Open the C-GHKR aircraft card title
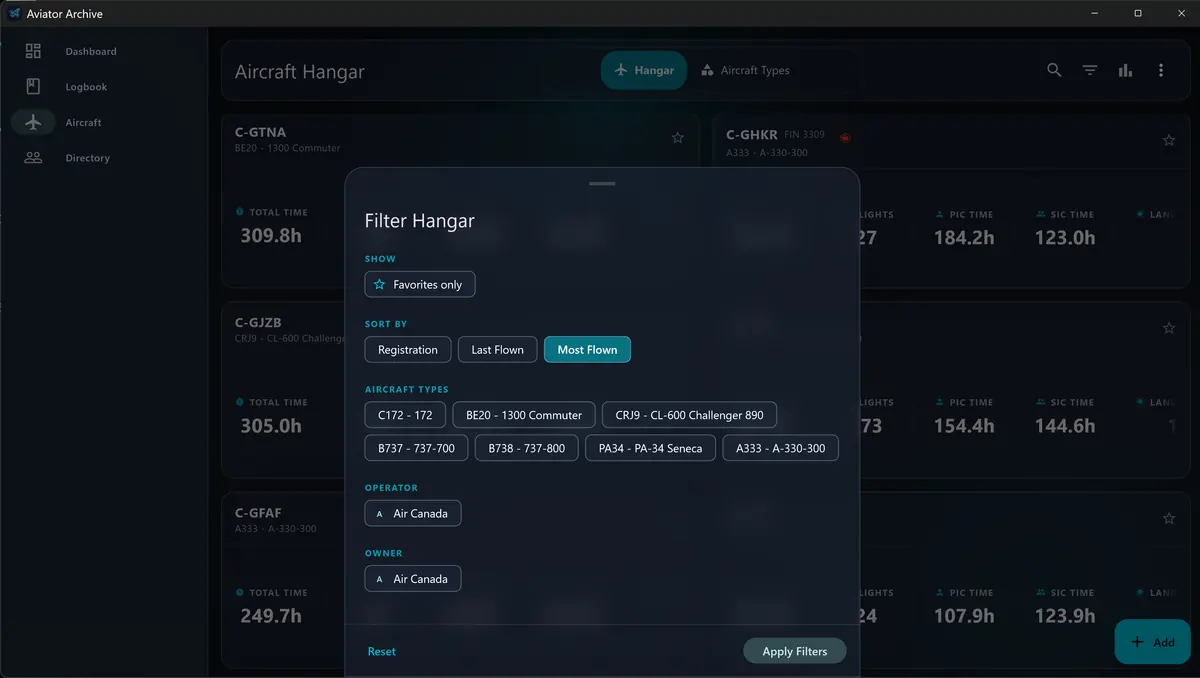Viewport: 1200px width, 678px height. pyautogui.click(x=752, y=134)
